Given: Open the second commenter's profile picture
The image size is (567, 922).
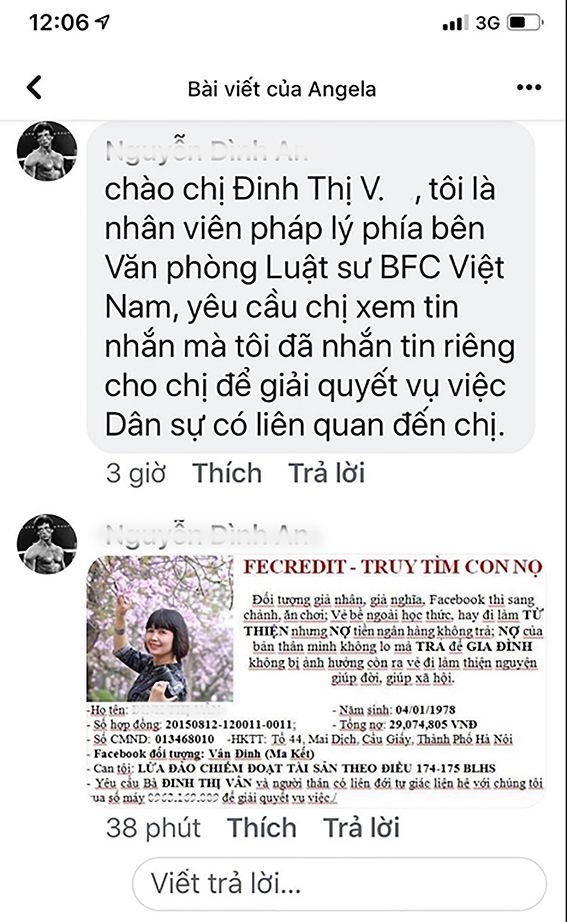Looking at the screenshot, I should coord(47,544).
